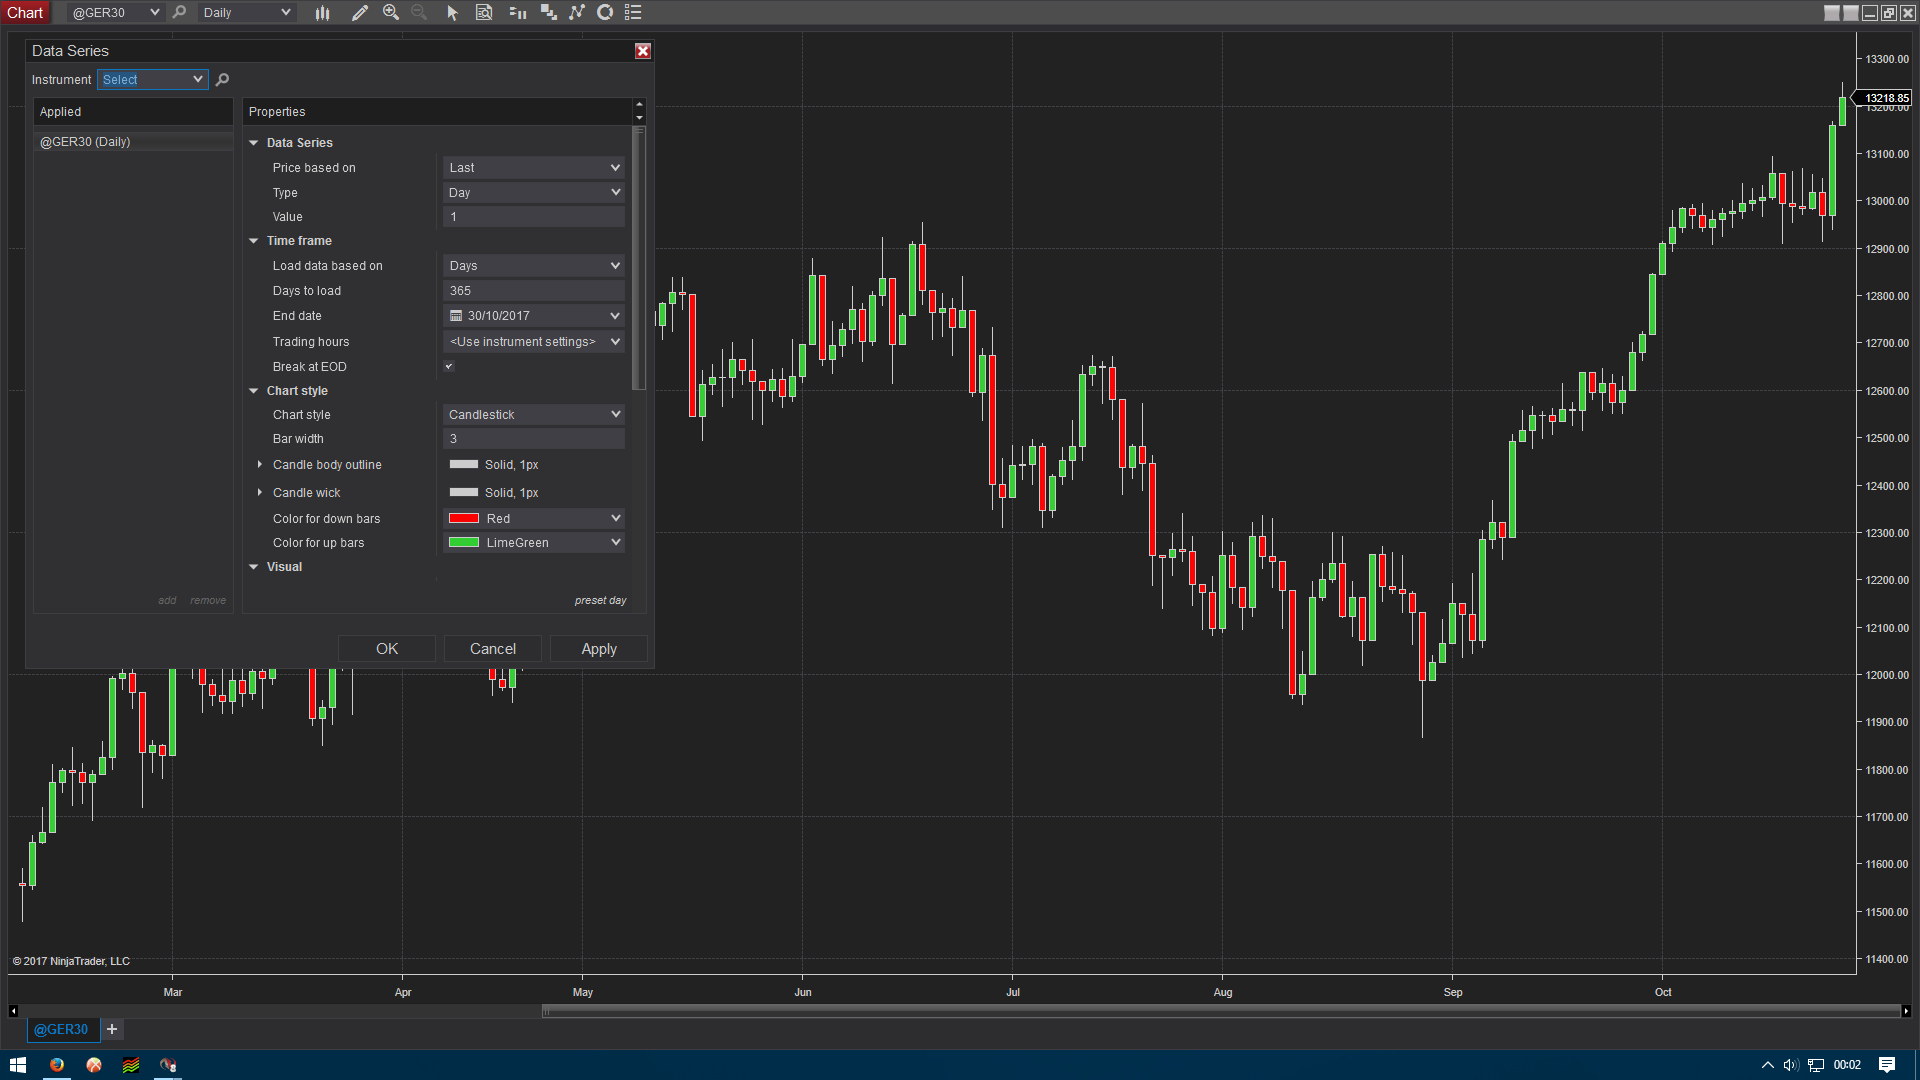
Task: Open the bar type chart icon
Action: coord(322,13)
